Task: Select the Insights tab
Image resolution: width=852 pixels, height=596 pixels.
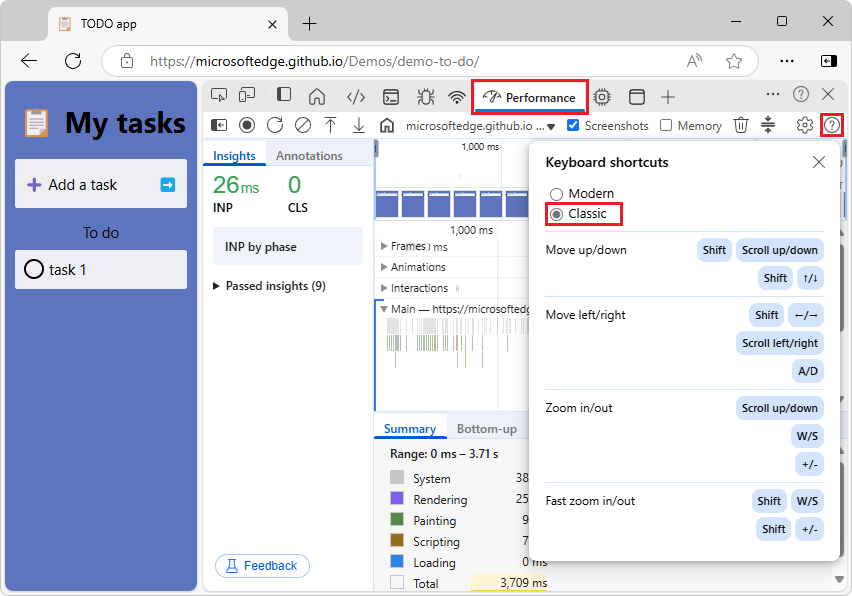Action: (x=234, y=155)
